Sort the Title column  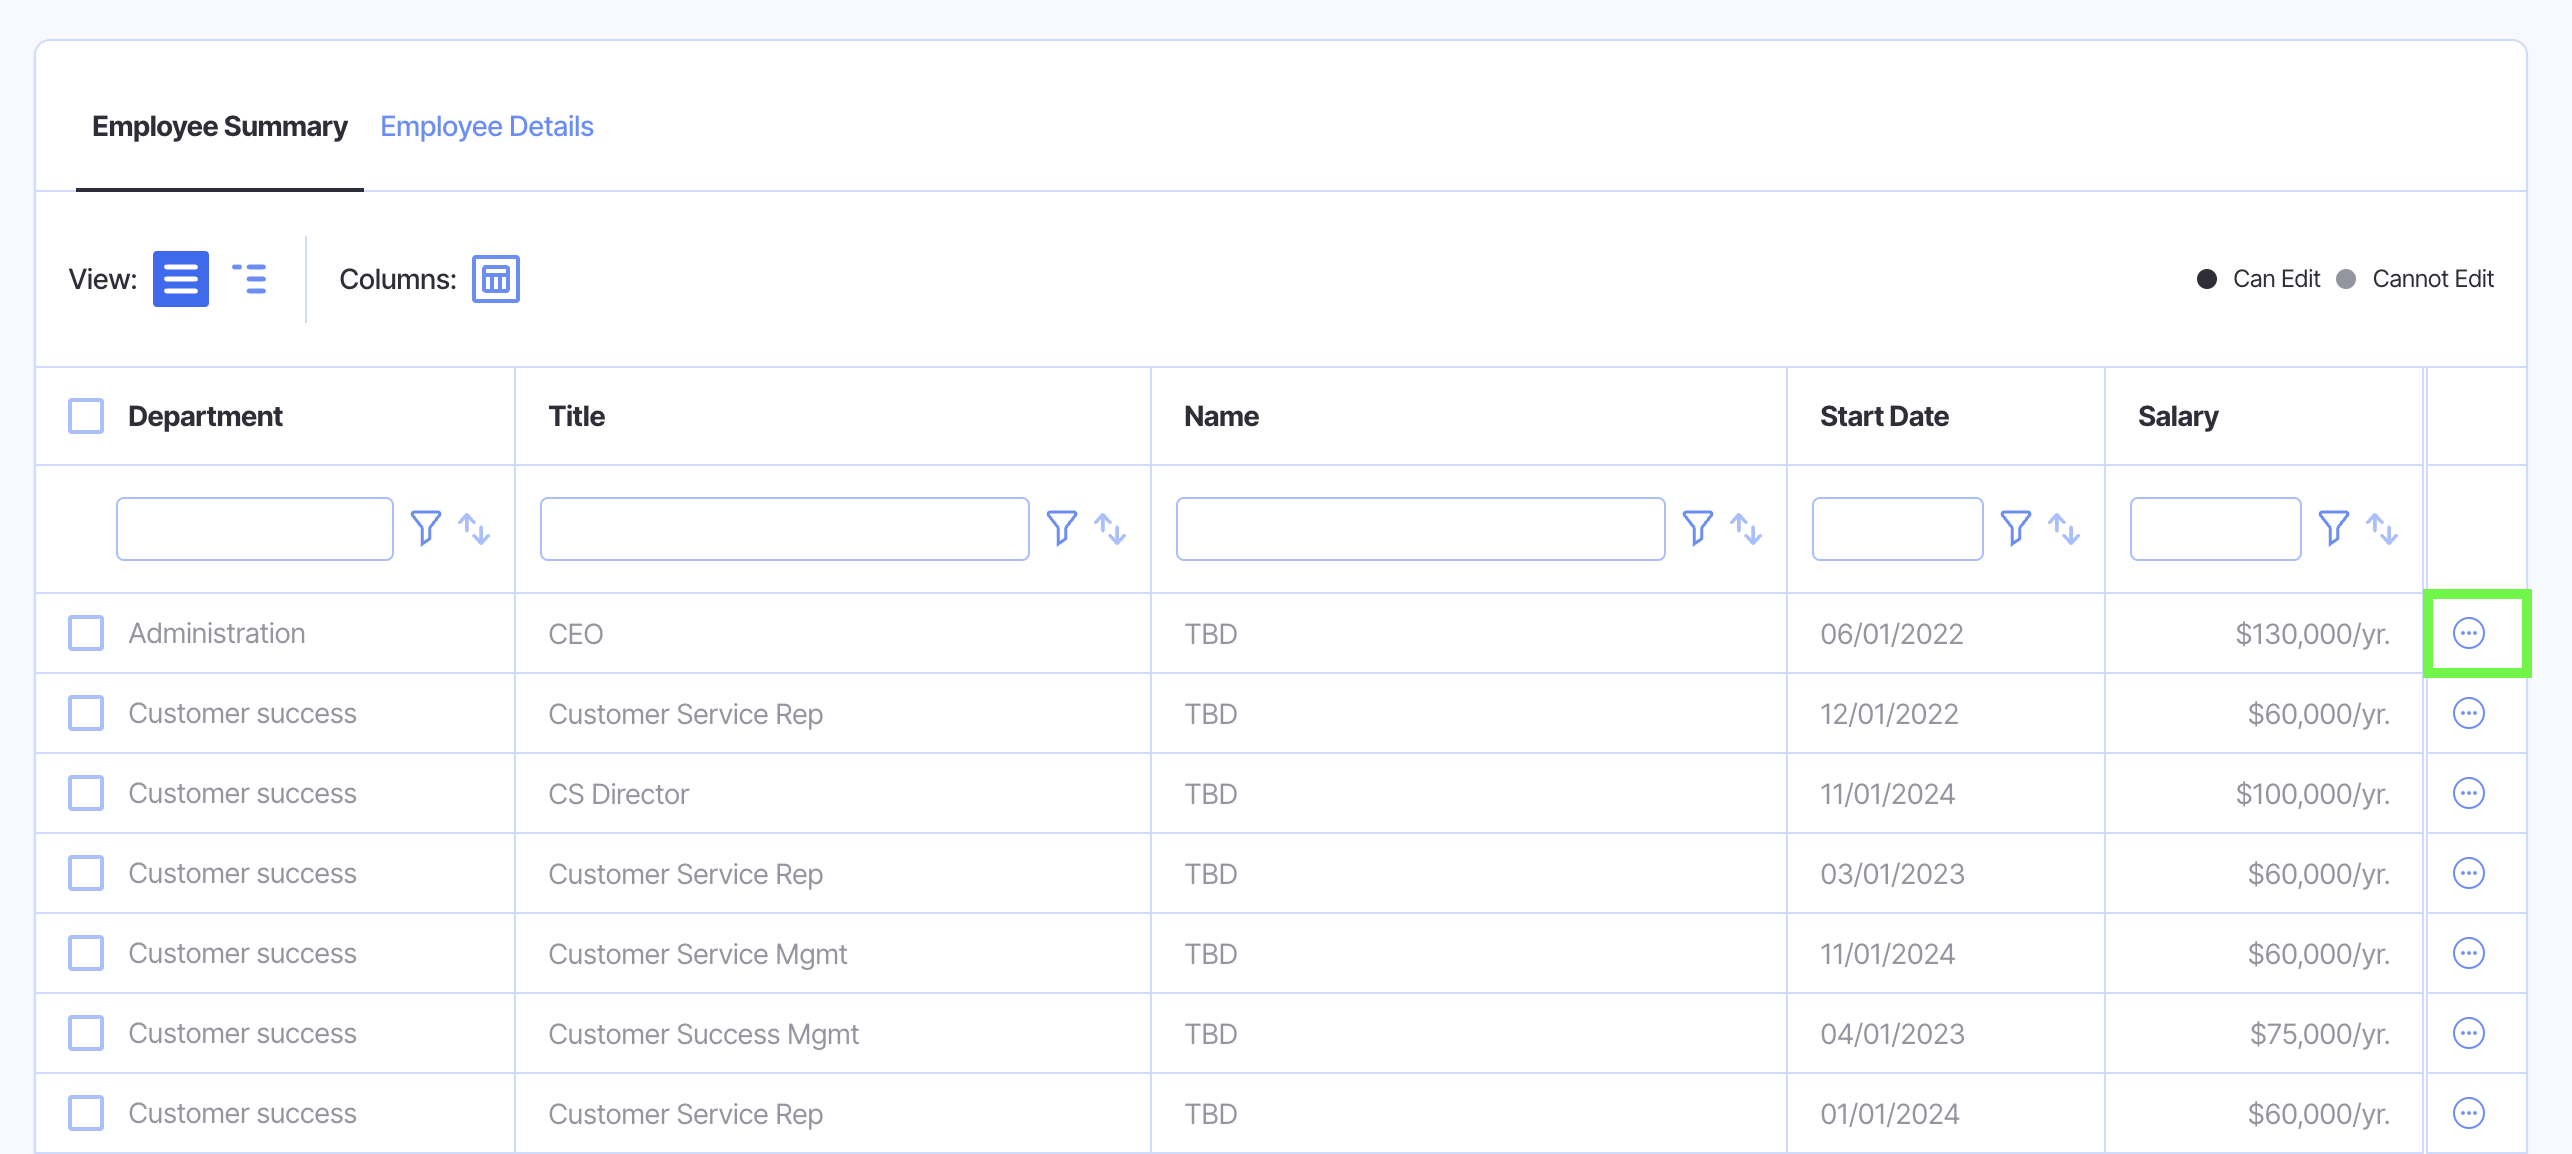click(x=1110, y=528)
